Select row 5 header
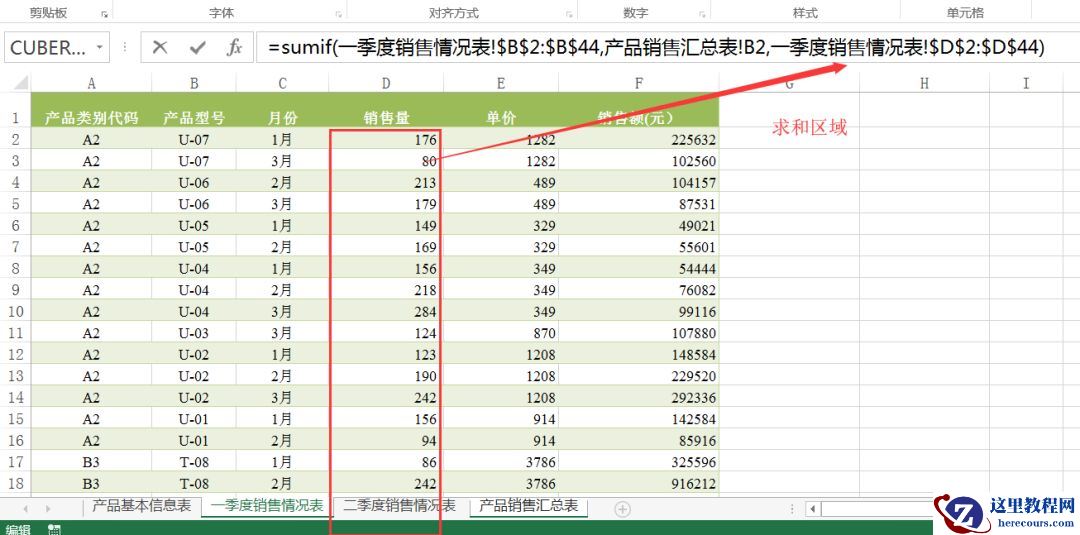This screenshot has width=1080, height=535. tap(15, 204)
